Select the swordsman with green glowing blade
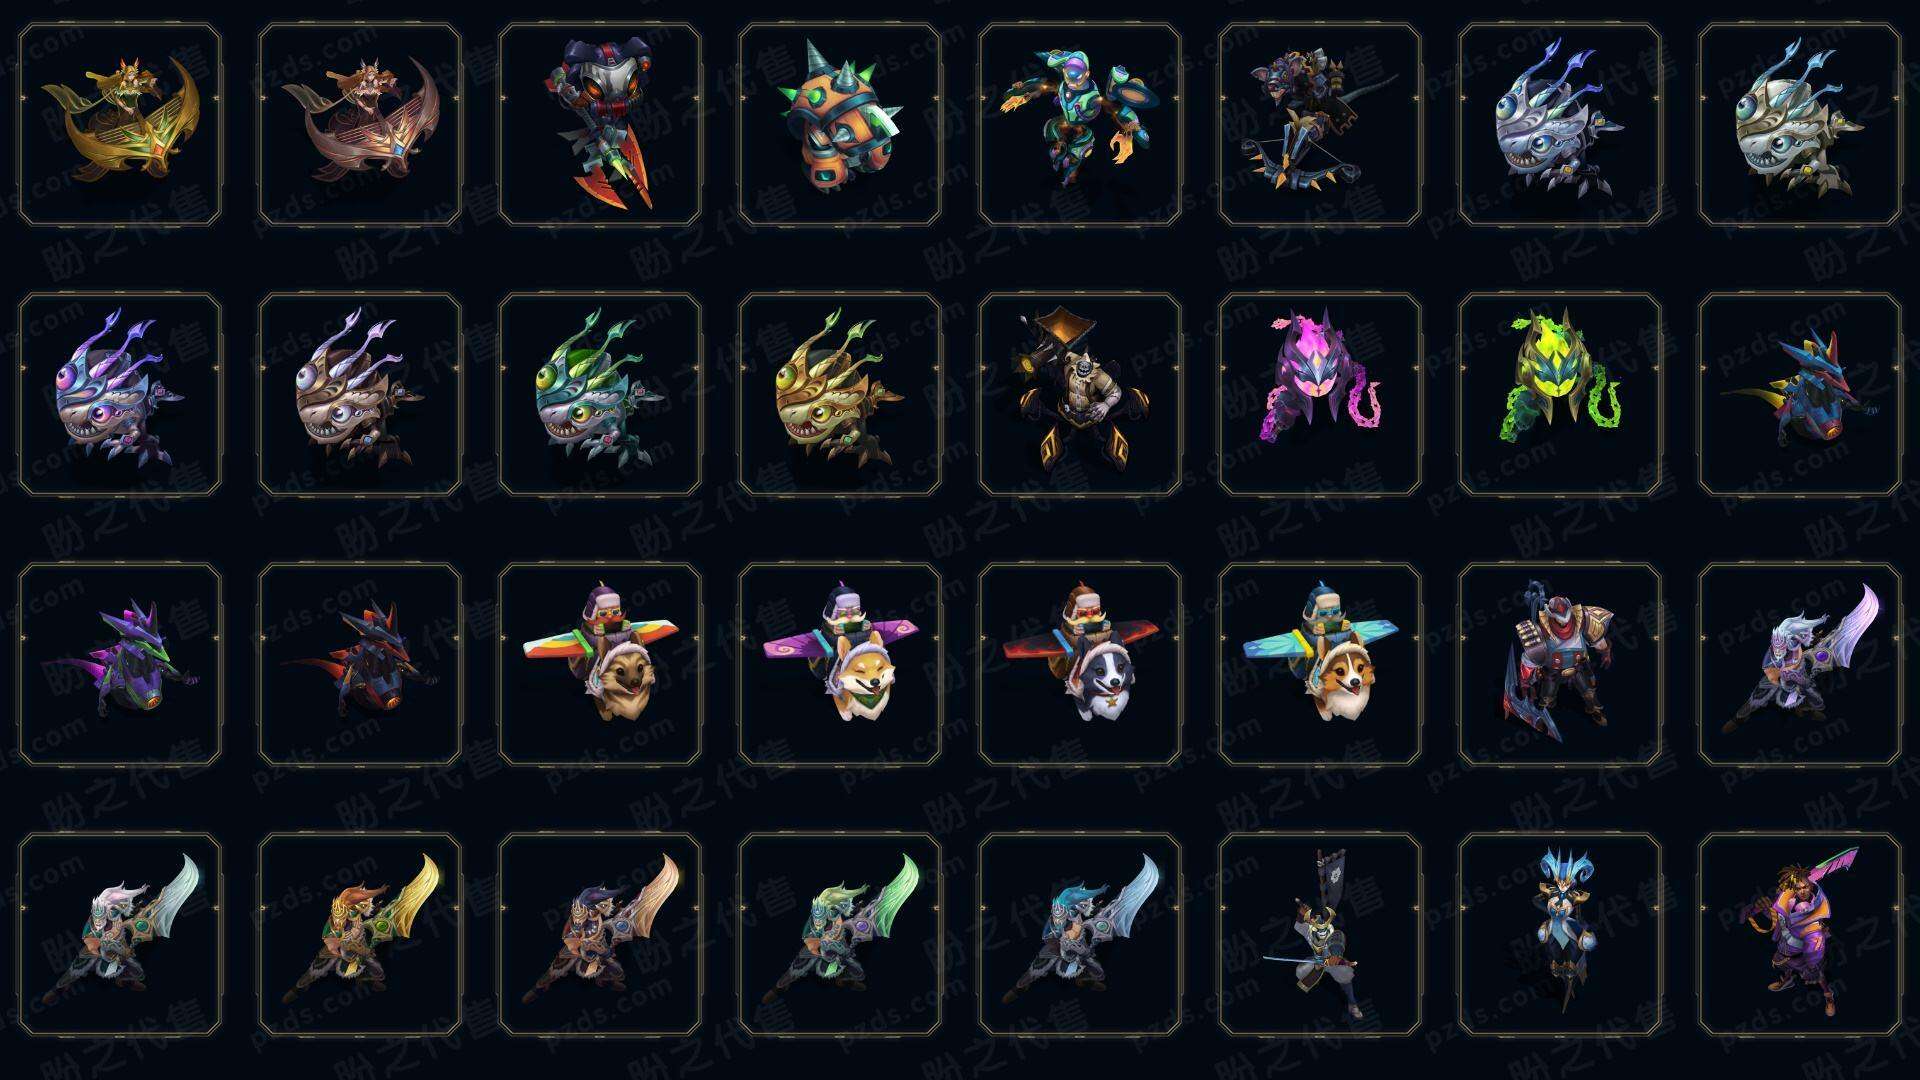Viewport: 1920px width, 1080px height. point(840,934)
